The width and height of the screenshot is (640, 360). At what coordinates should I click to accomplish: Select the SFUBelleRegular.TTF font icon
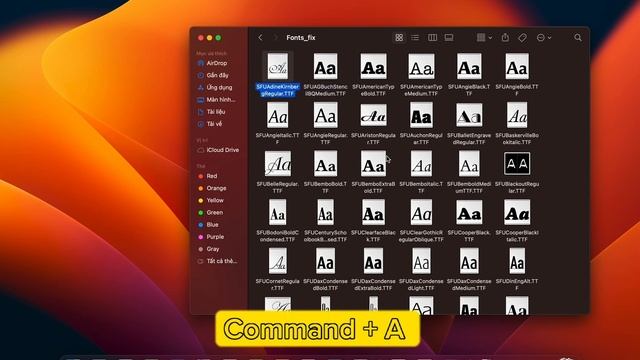click(278, 164)
